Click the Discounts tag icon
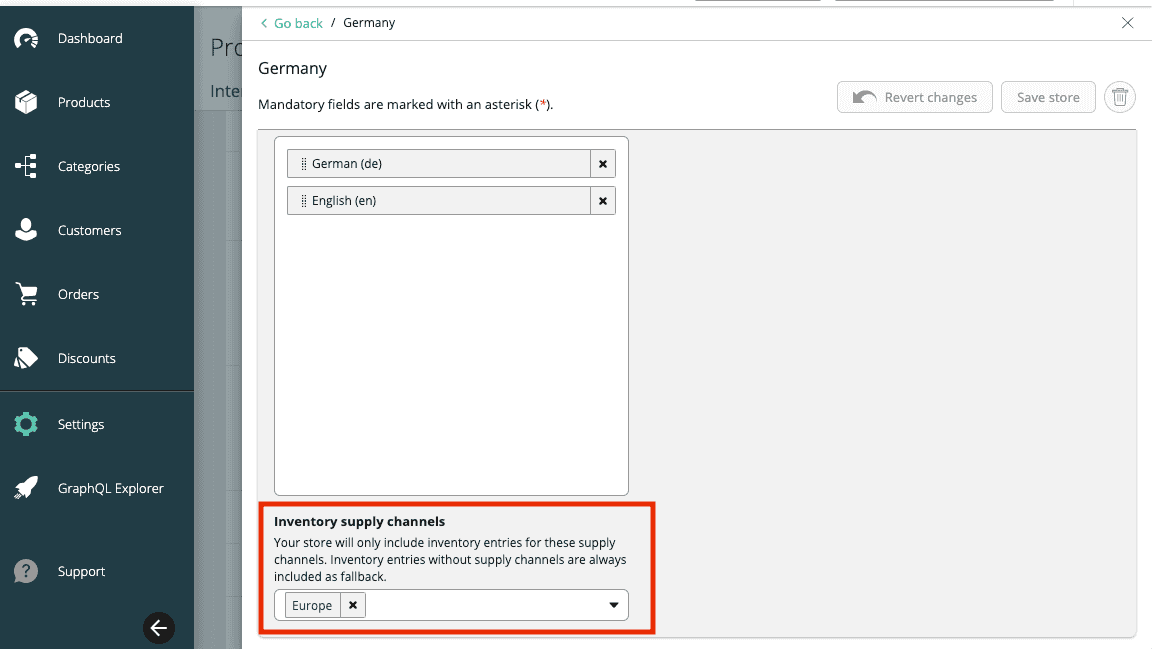 (x=26, y=358)
